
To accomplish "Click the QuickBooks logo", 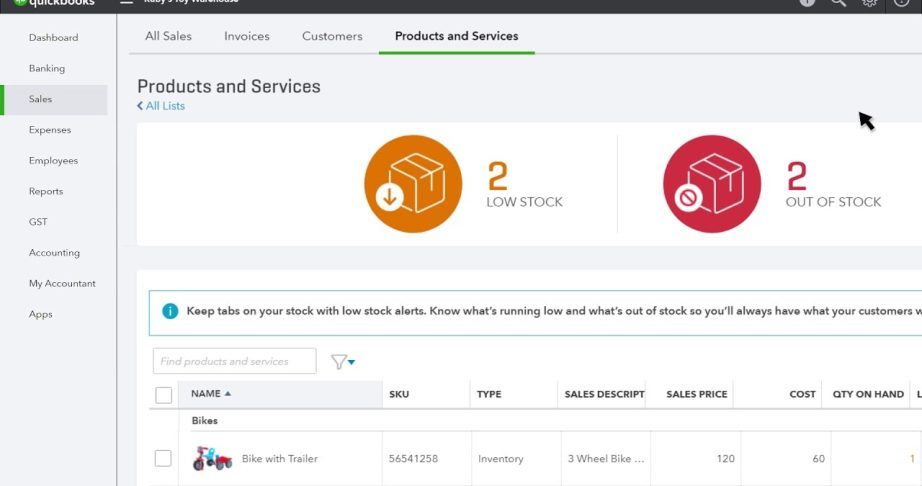I will tap(54, 3).
